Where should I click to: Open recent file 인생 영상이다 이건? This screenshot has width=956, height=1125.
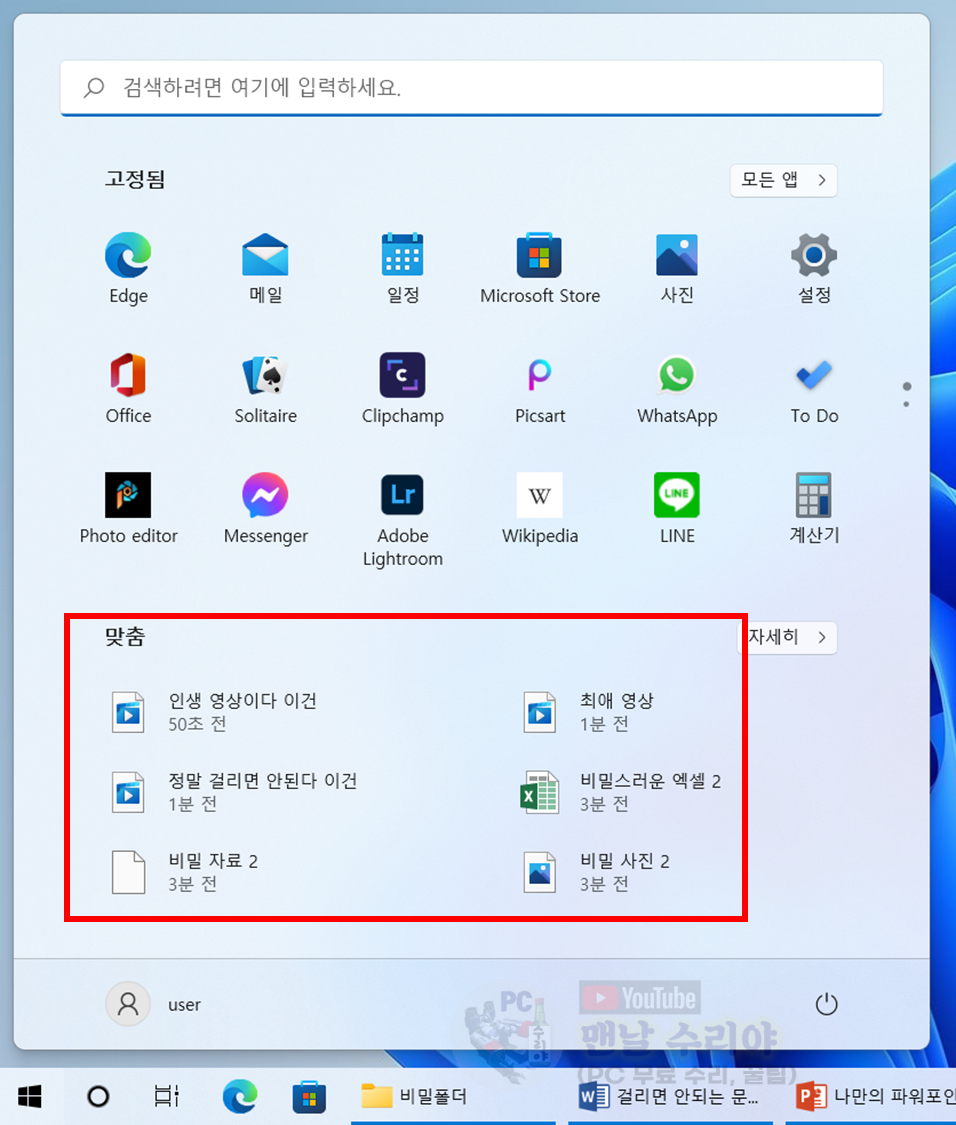pyautogui.click(x=215, y=712)
